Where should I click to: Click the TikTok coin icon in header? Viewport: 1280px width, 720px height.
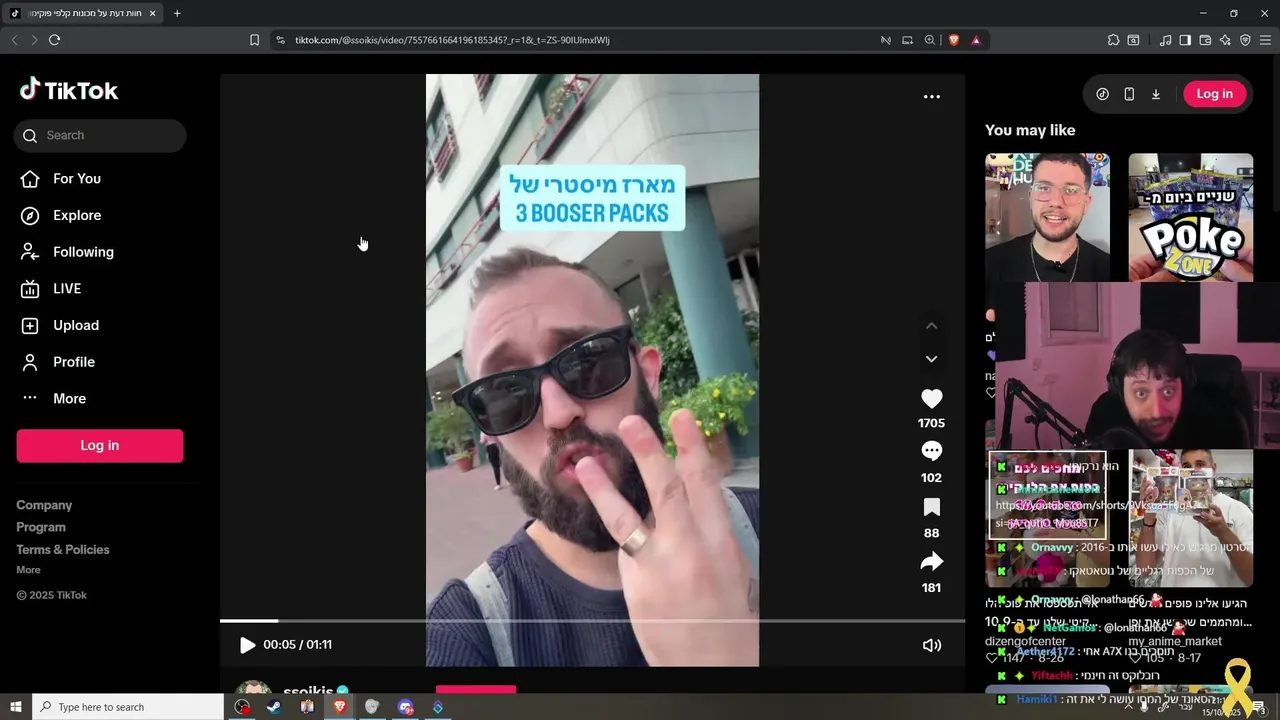pos(1102,94)
